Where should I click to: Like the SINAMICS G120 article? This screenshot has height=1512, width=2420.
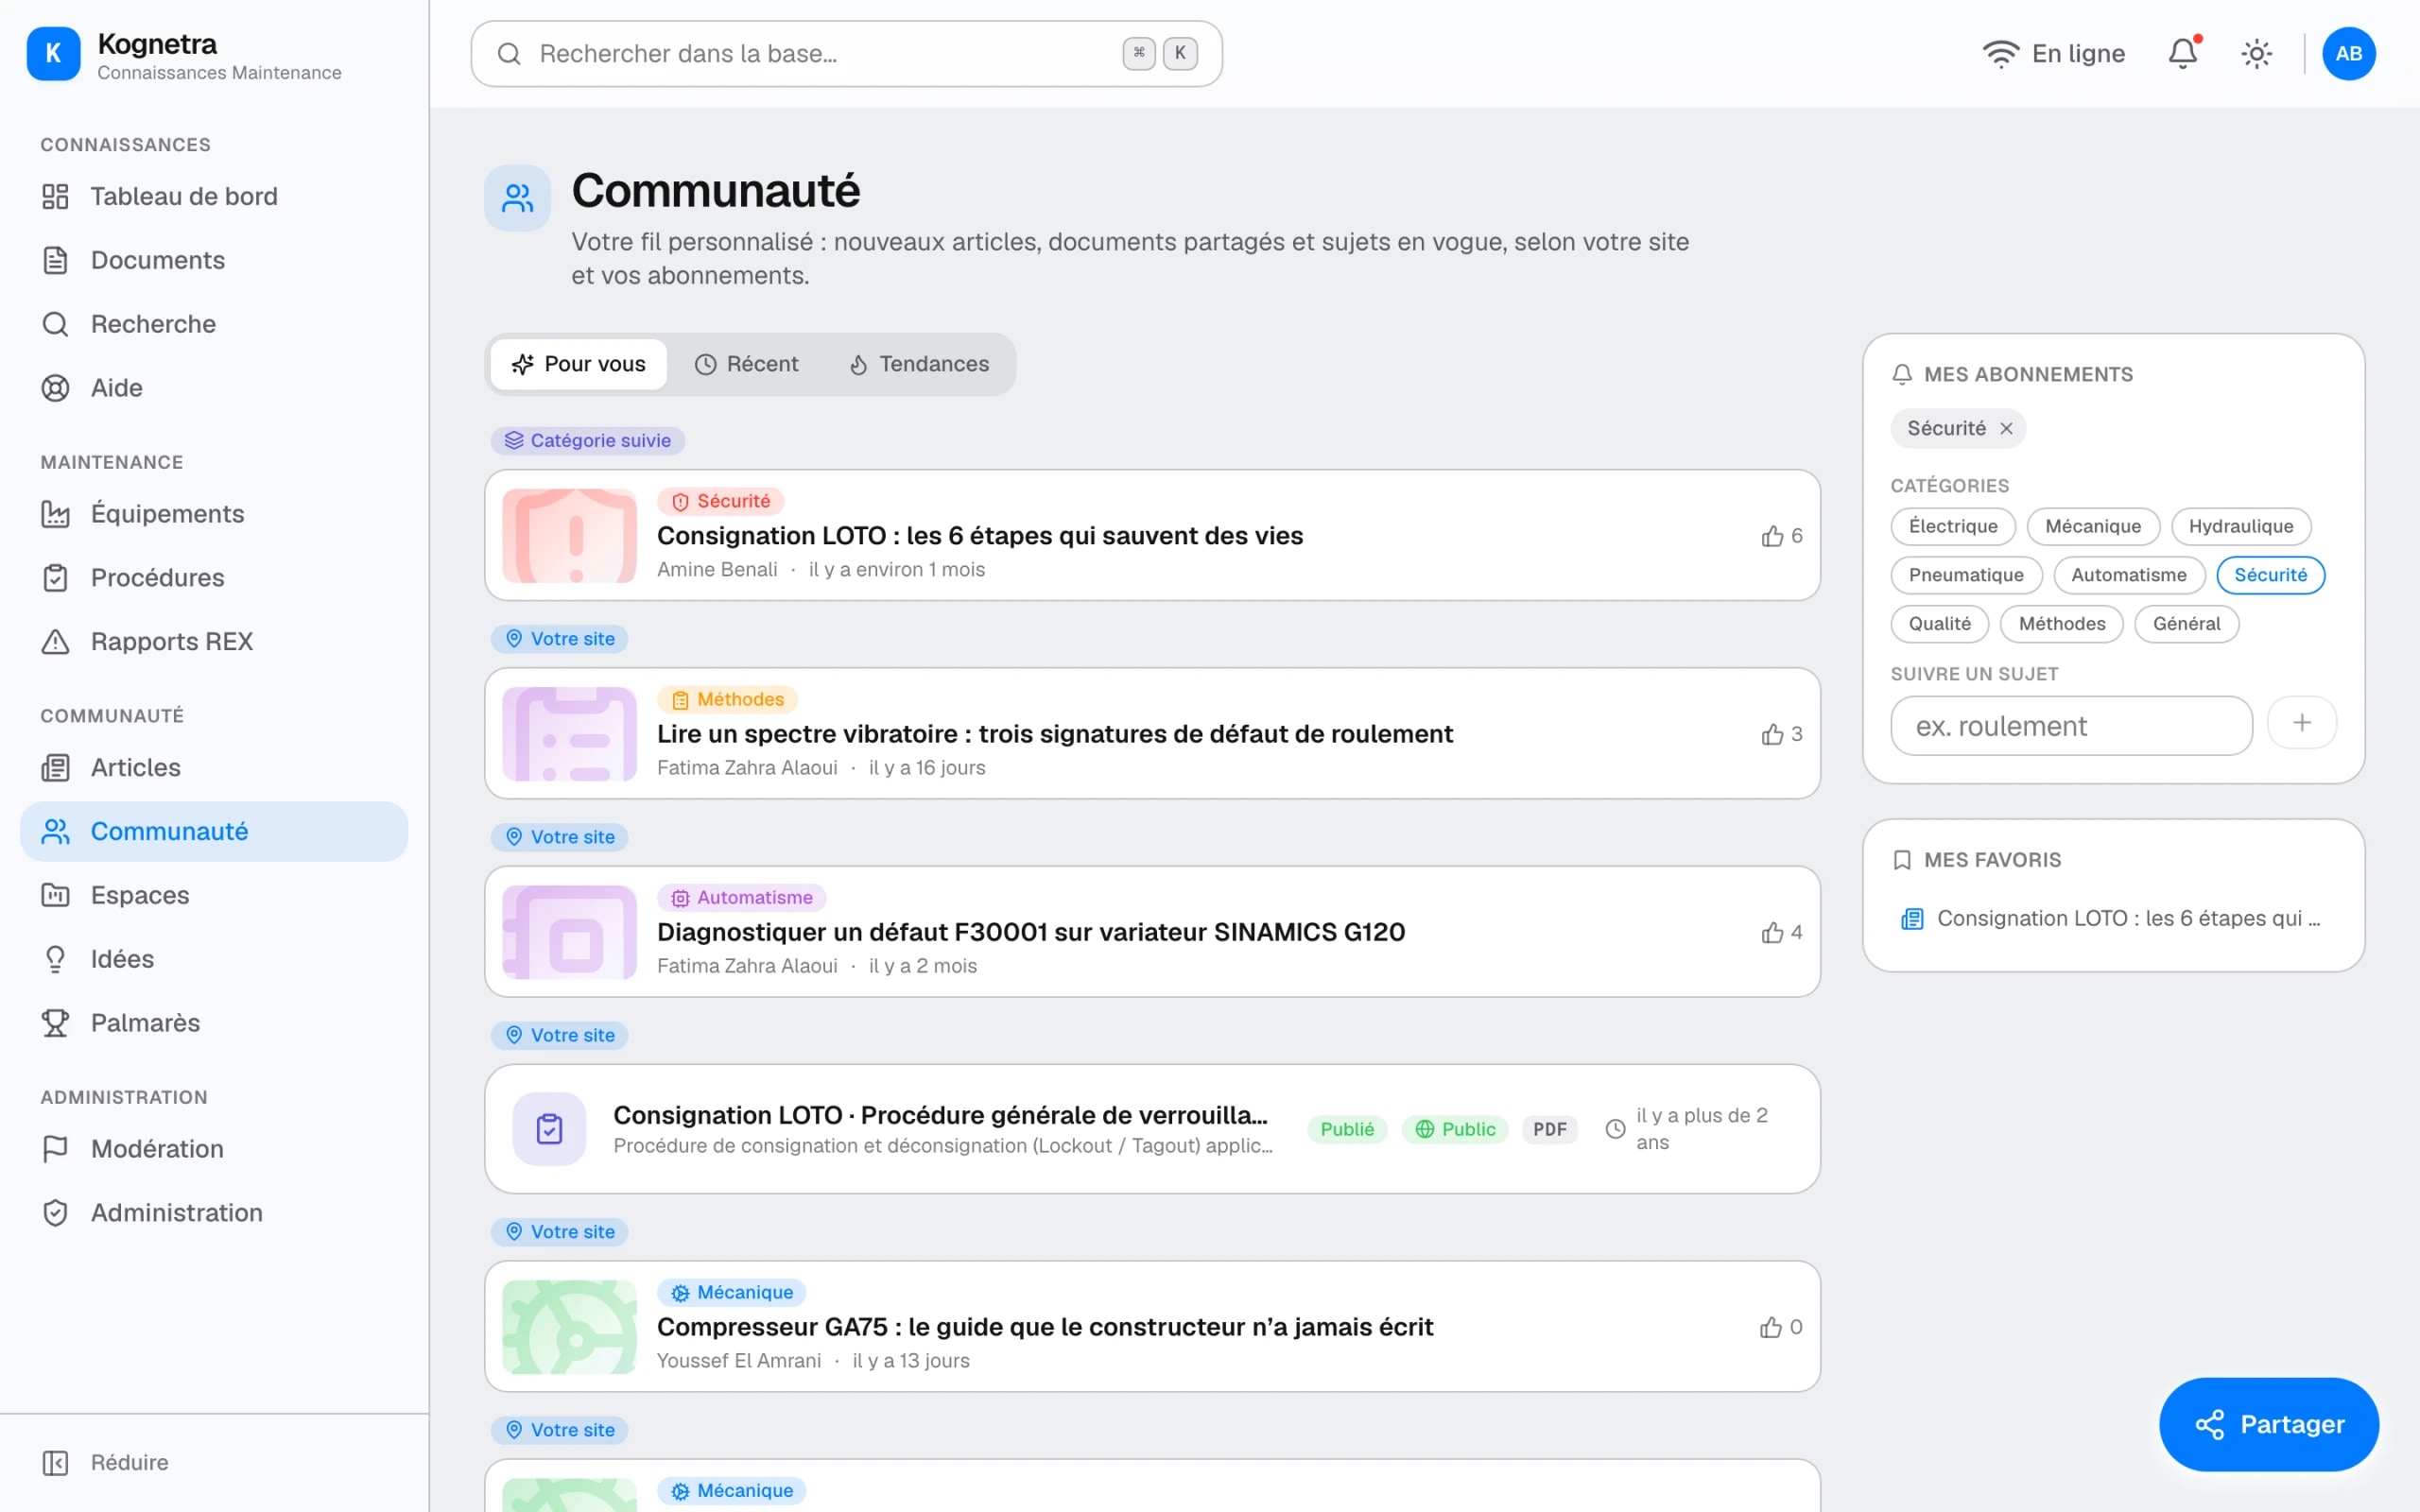point(1781,932)
